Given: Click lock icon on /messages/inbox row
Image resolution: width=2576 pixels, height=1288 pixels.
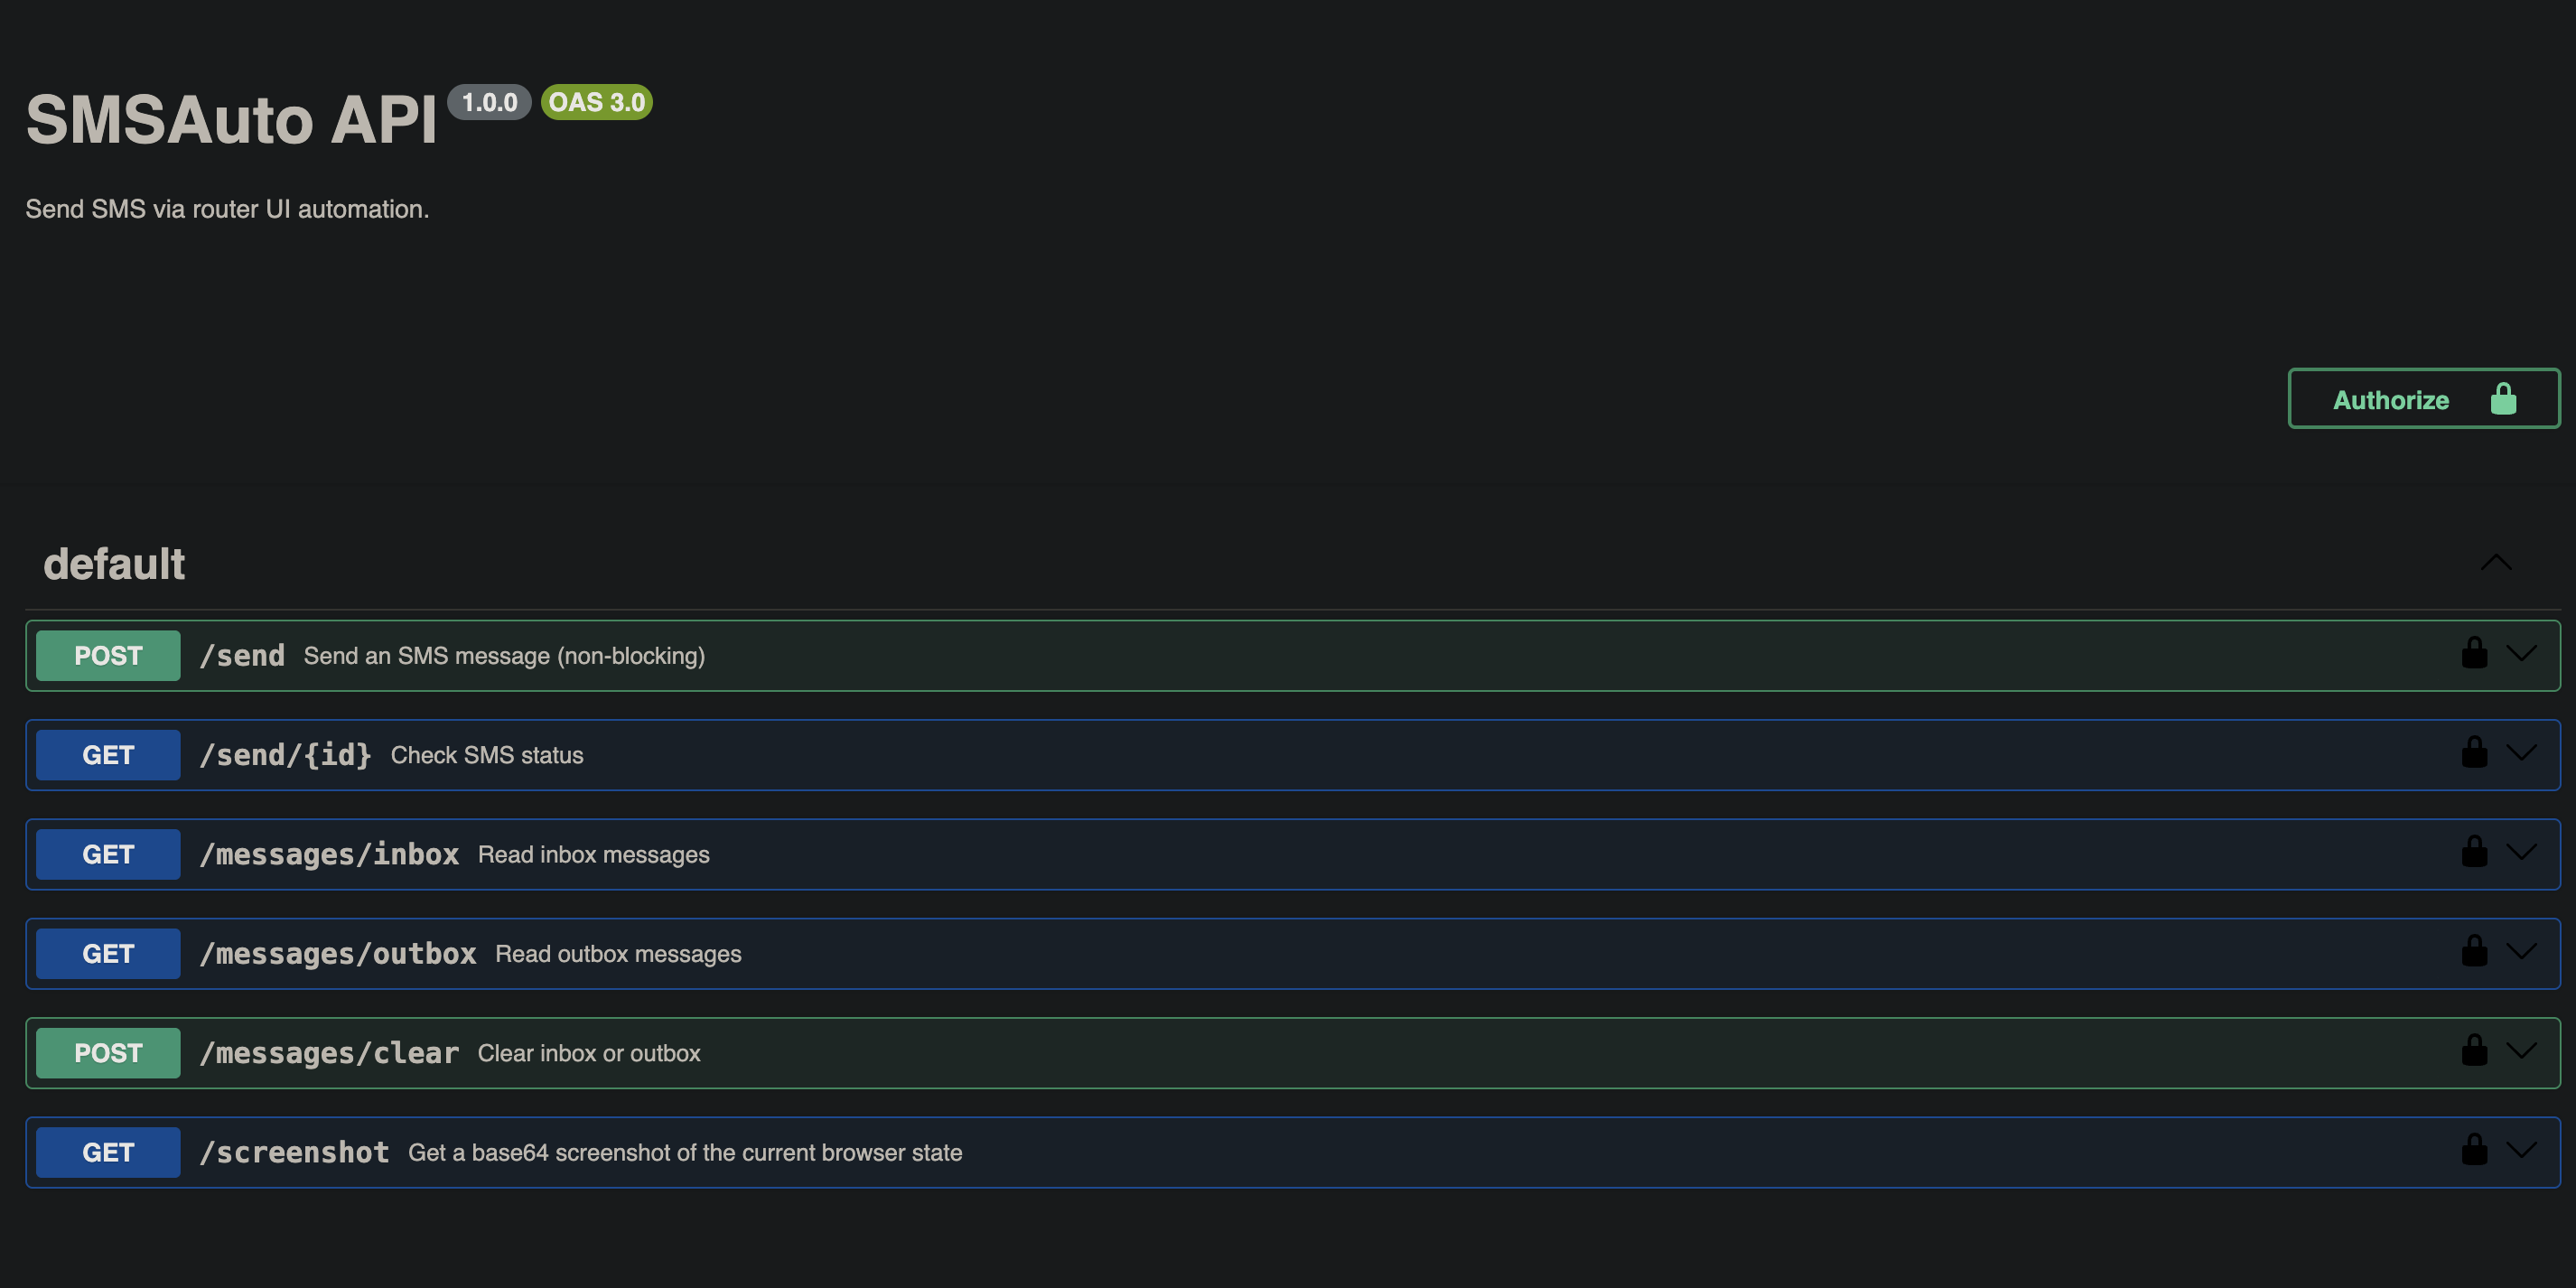Looking at the screenshot, I should tap(2474, 852).
